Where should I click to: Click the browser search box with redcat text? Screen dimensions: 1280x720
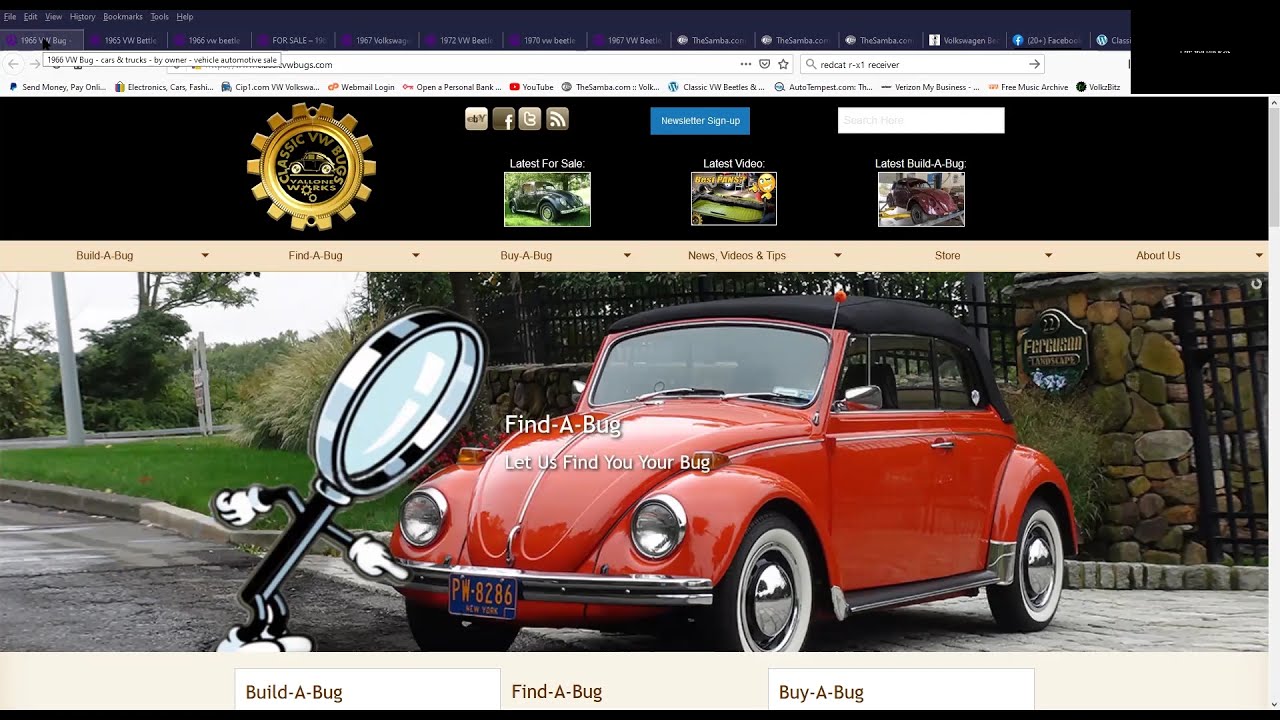click(920, 64)
